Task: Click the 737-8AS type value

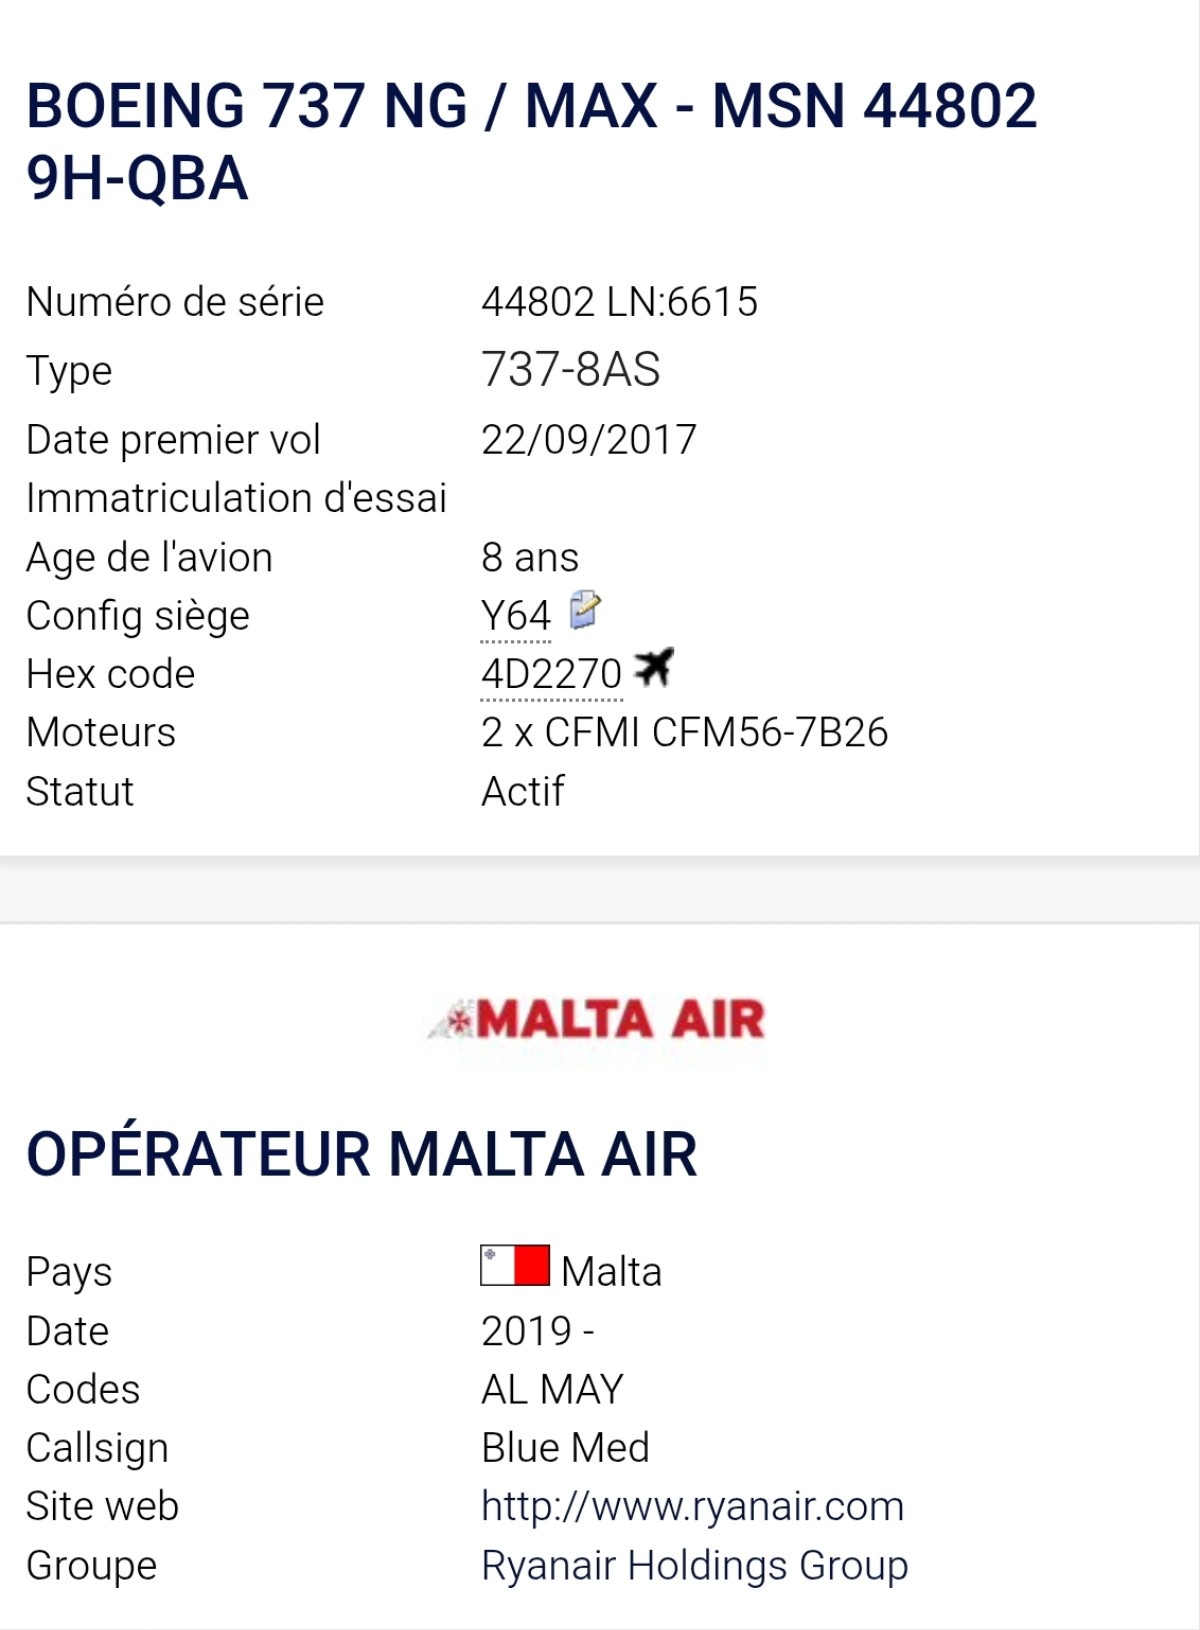Action: (x=570, y=370)
